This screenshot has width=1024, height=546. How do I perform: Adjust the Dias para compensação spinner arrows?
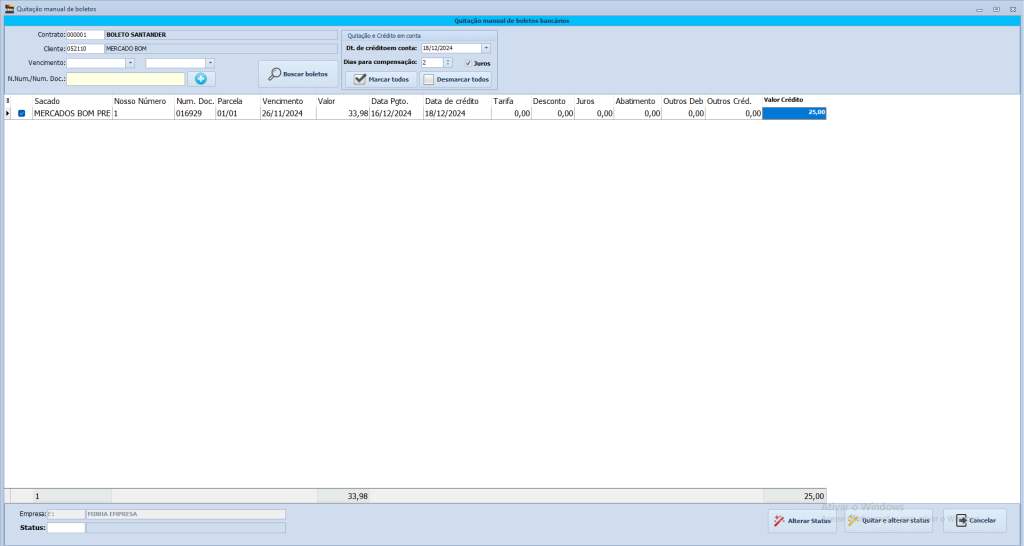448,63
